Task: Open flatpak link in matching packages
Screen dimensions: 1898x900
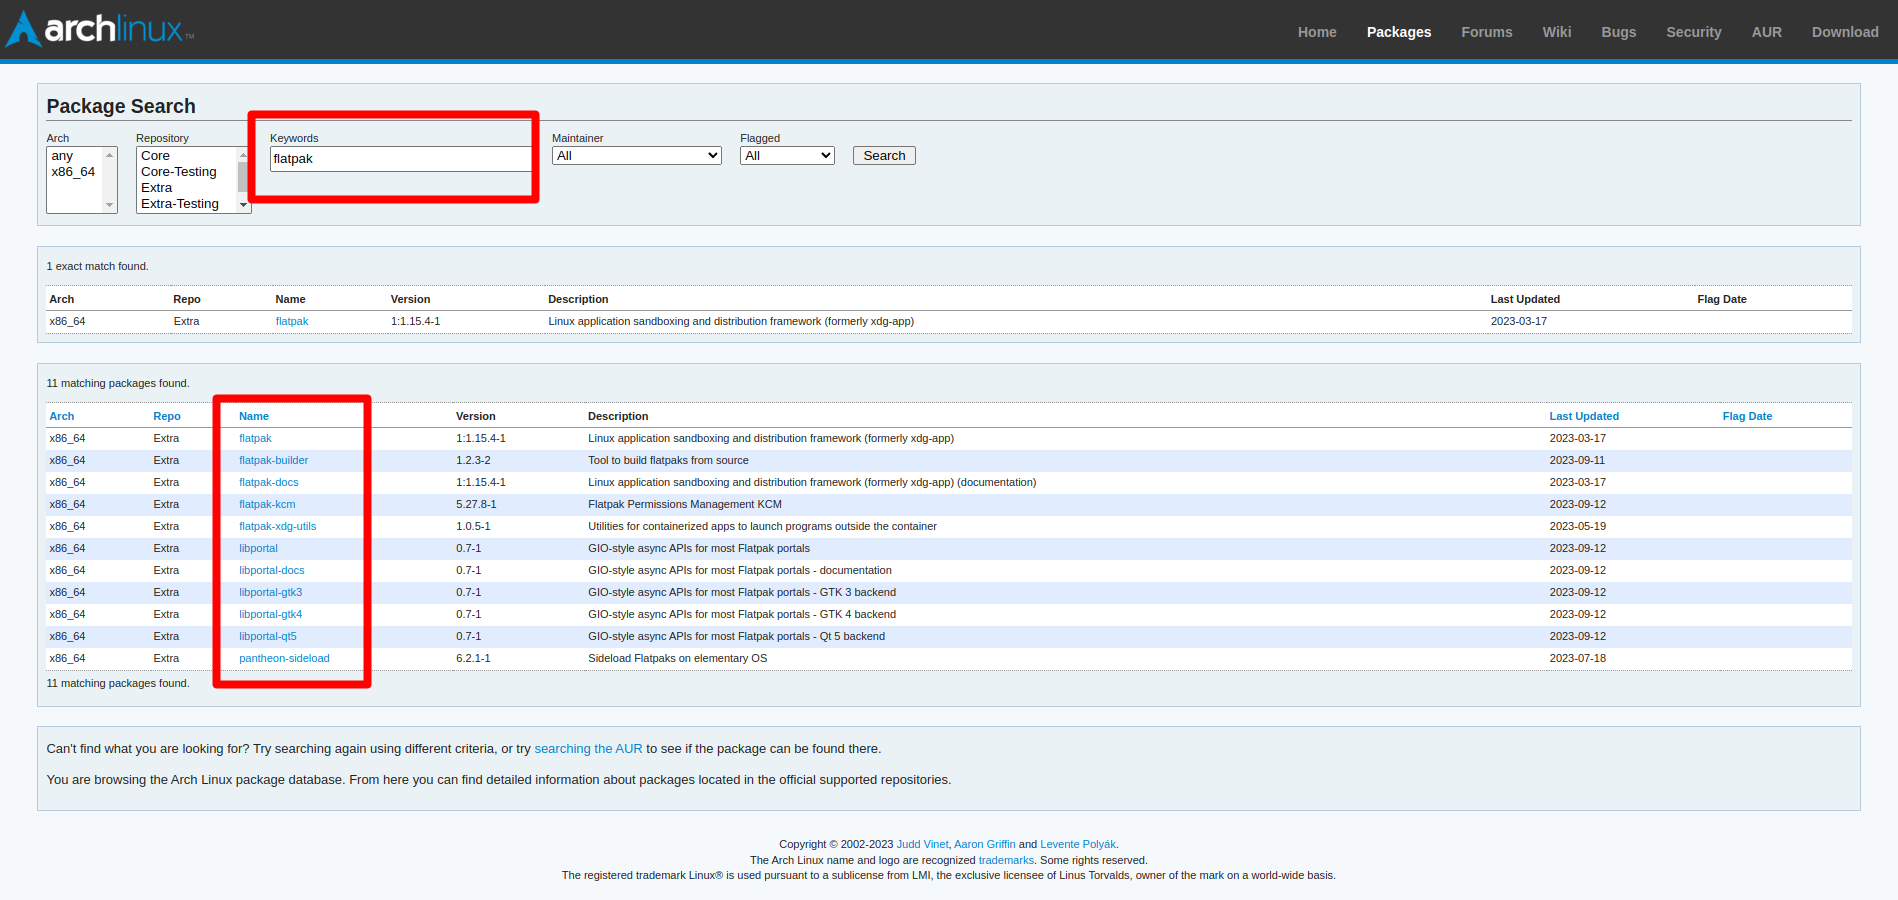Action: click(255, 439)
